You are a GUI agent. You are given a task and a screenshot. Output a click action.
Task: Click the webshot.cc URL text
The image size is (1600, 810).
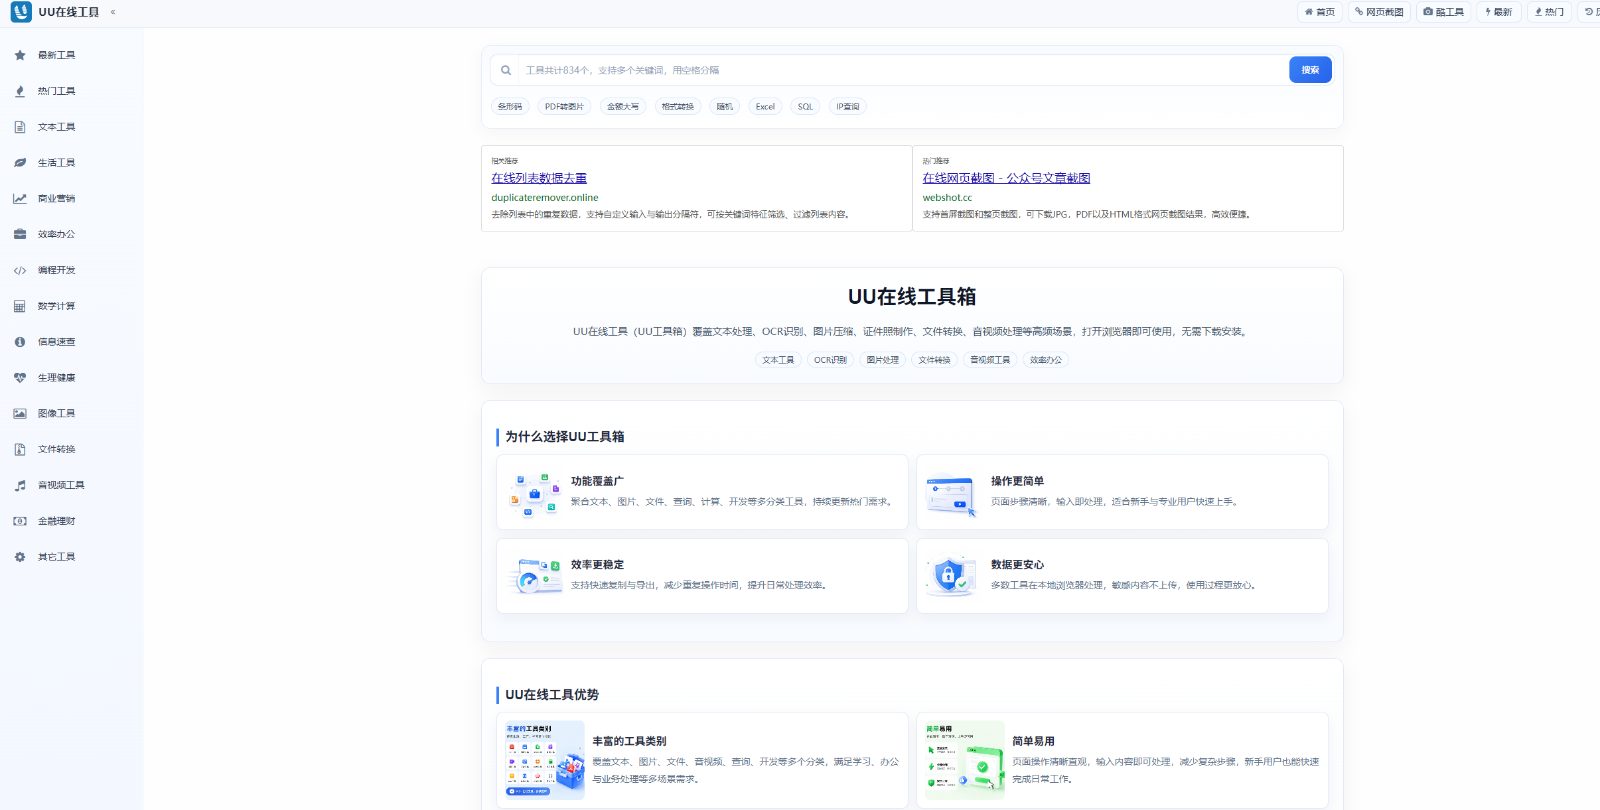947,198
